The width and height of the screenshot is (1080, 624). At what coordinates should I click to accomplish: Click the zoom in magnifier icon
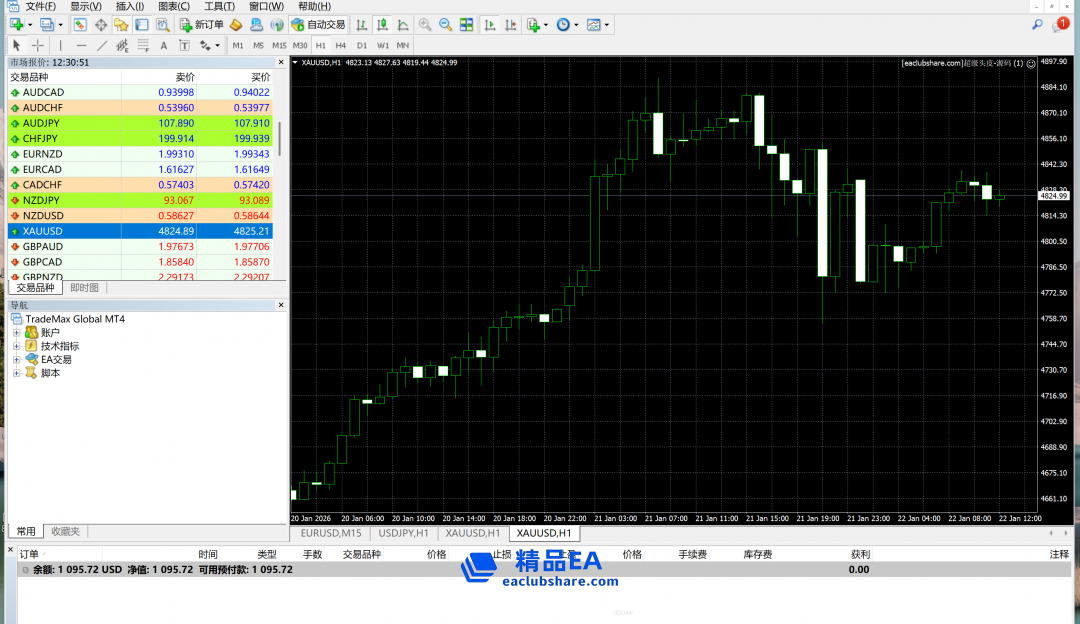pyautogui.click(x=425, y=24)
